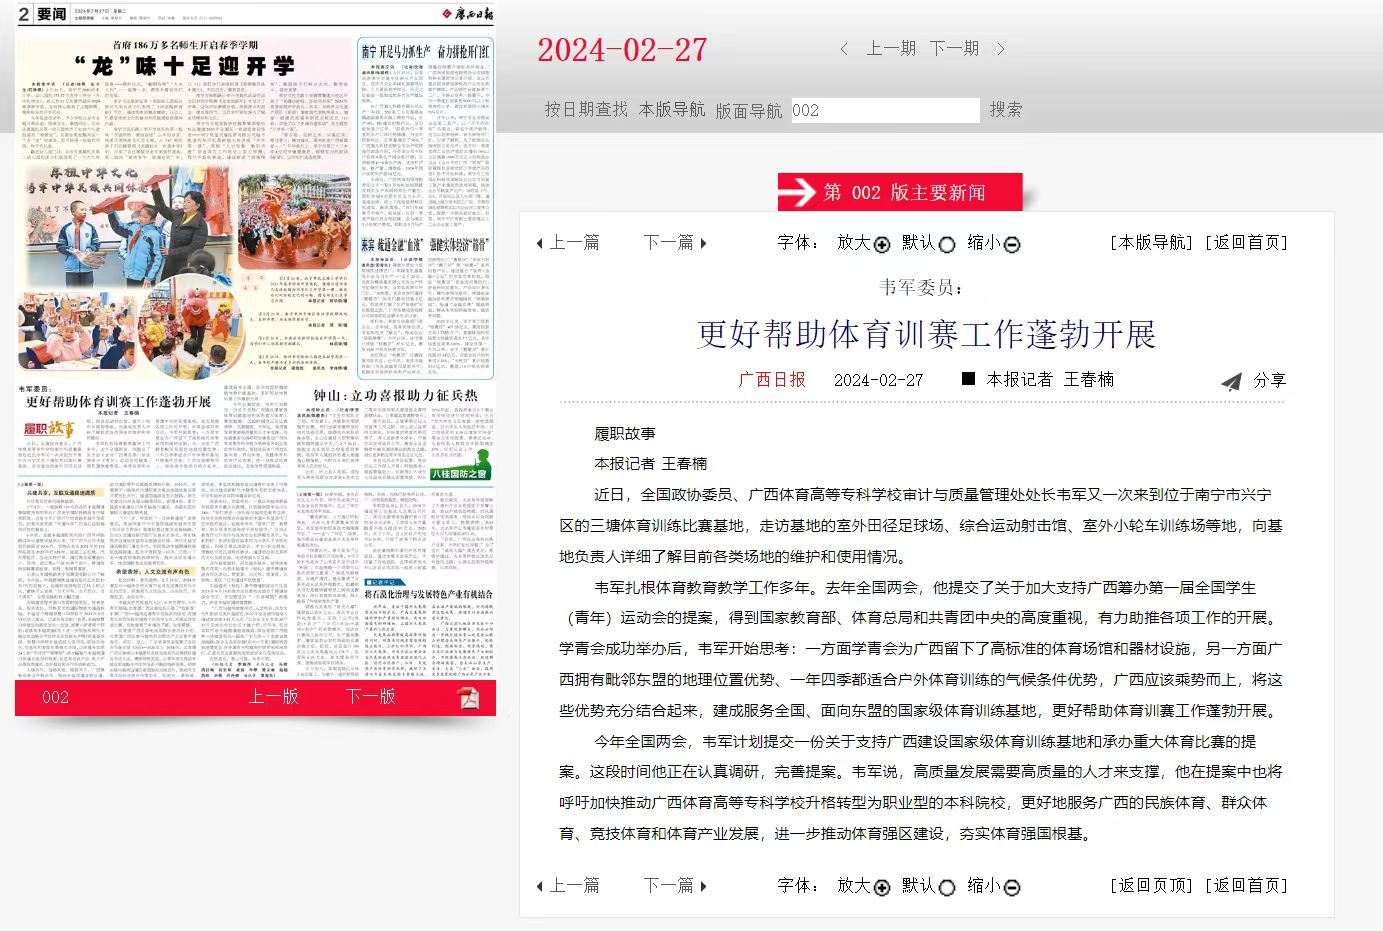The width and height of the screenshot is (1383, 931).
Task: Click the next issue right chevron
Action: pyautogui.click(x=1000, y=49)
